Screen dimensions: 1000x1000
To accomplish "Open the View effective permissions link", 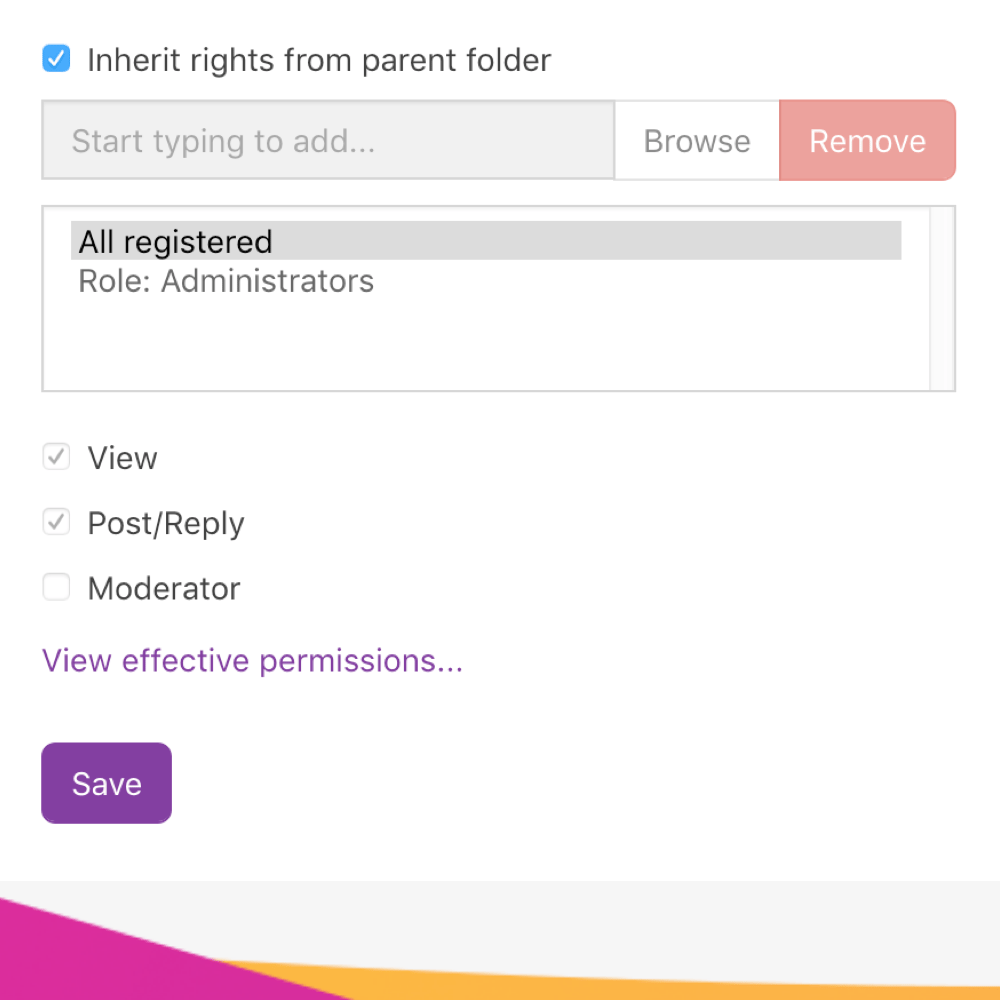I will [252, 661].
